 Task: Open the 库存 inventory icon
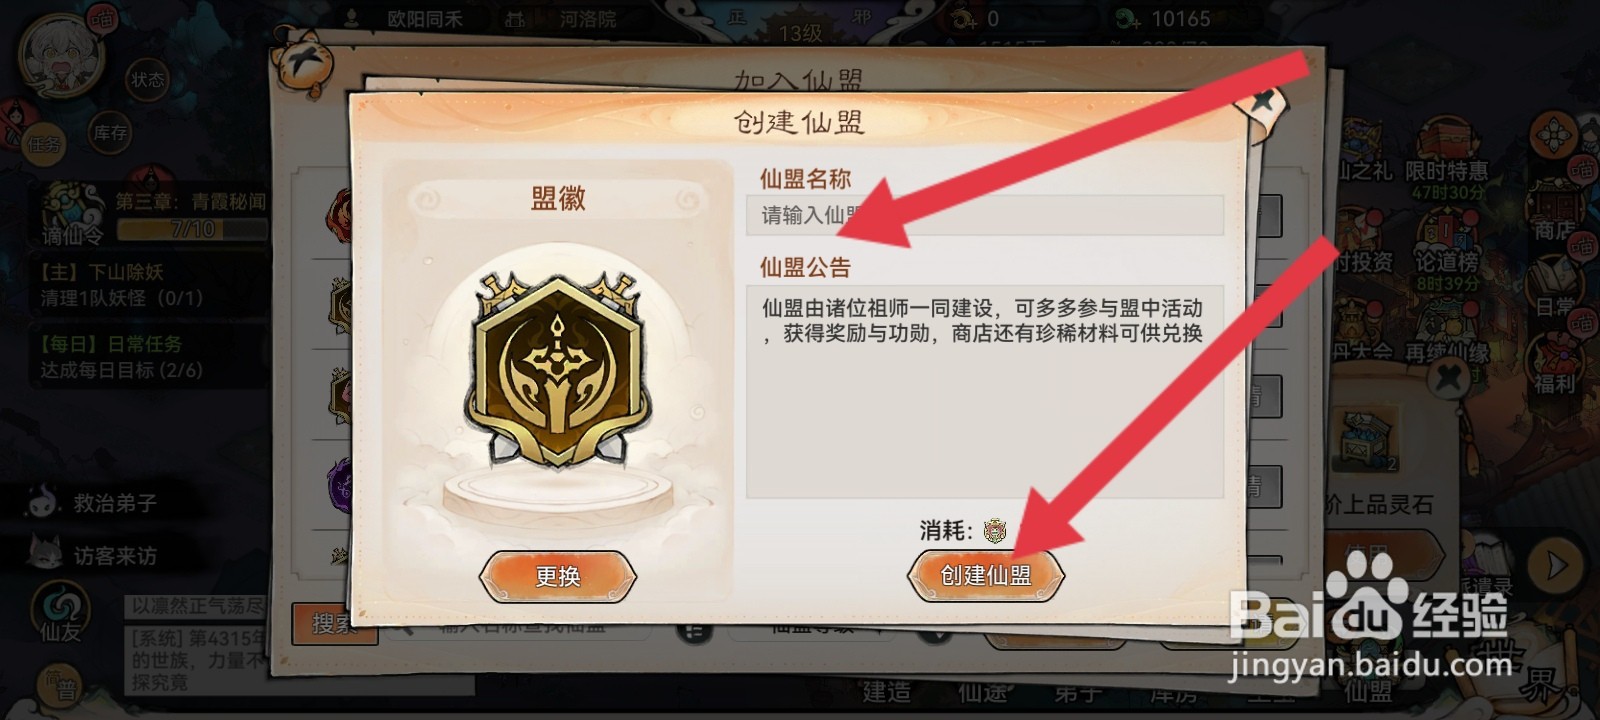109,132
